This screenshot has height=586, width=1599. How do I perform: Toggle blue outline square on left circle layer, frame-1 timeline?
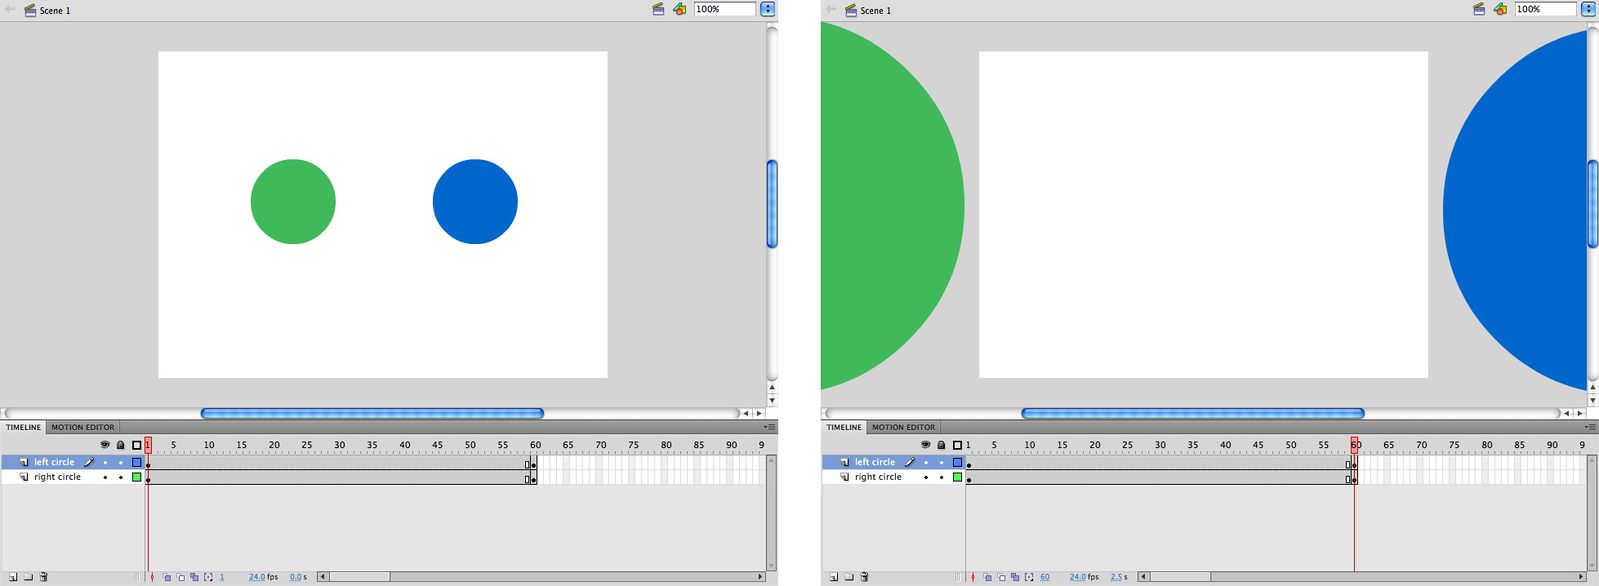pyautogui.click(x=137, y=463)
